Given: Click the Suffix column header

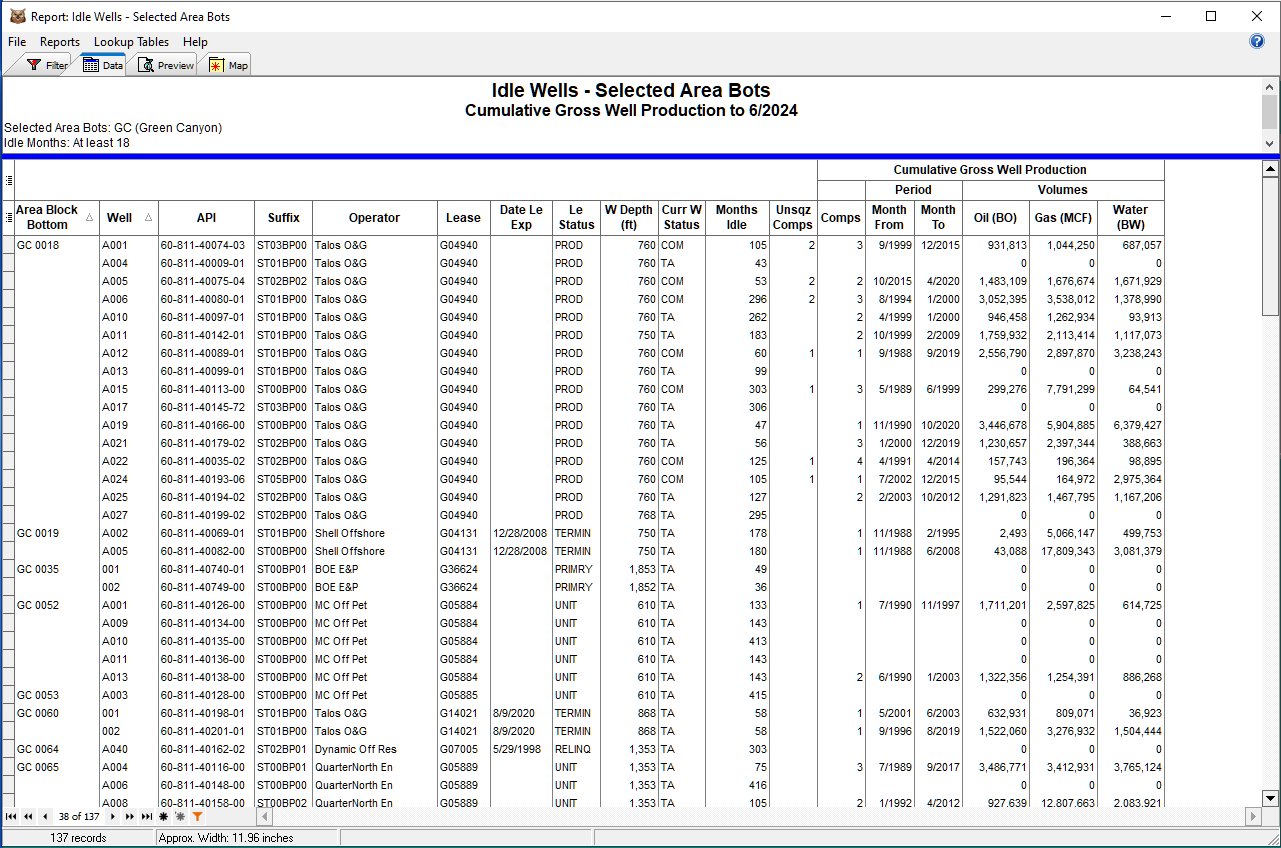Looking at the screenshot, I should pos(283,217).
